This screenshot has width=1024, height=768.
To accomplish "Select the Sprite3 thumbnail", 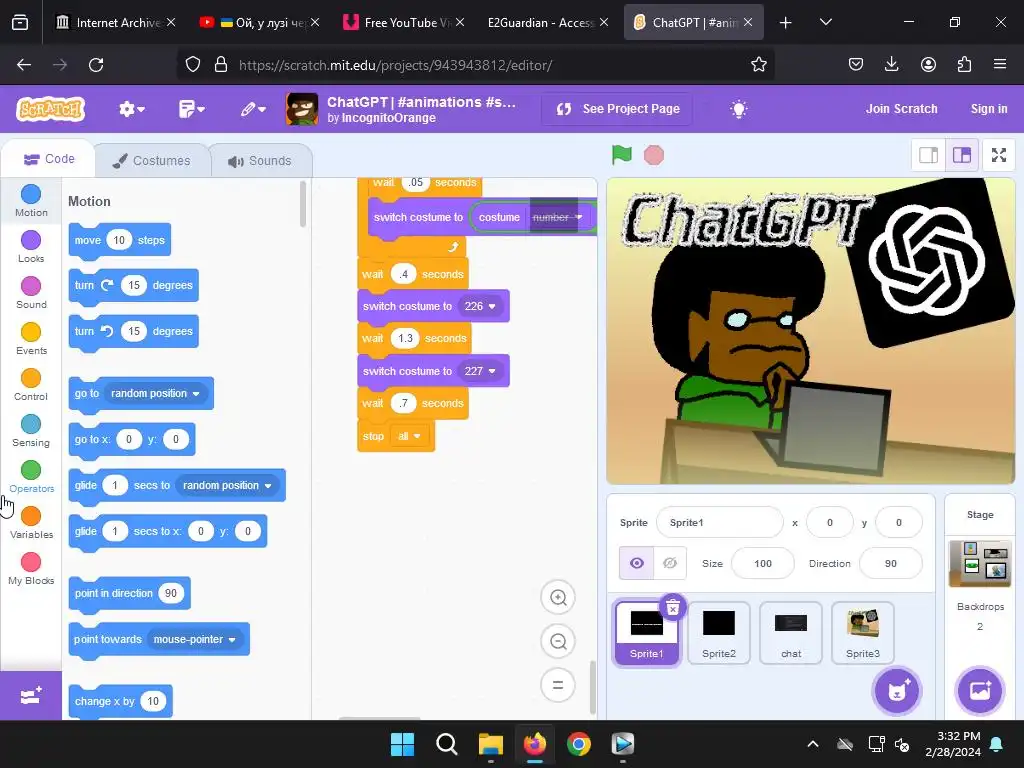I will (x=863, y=633).
